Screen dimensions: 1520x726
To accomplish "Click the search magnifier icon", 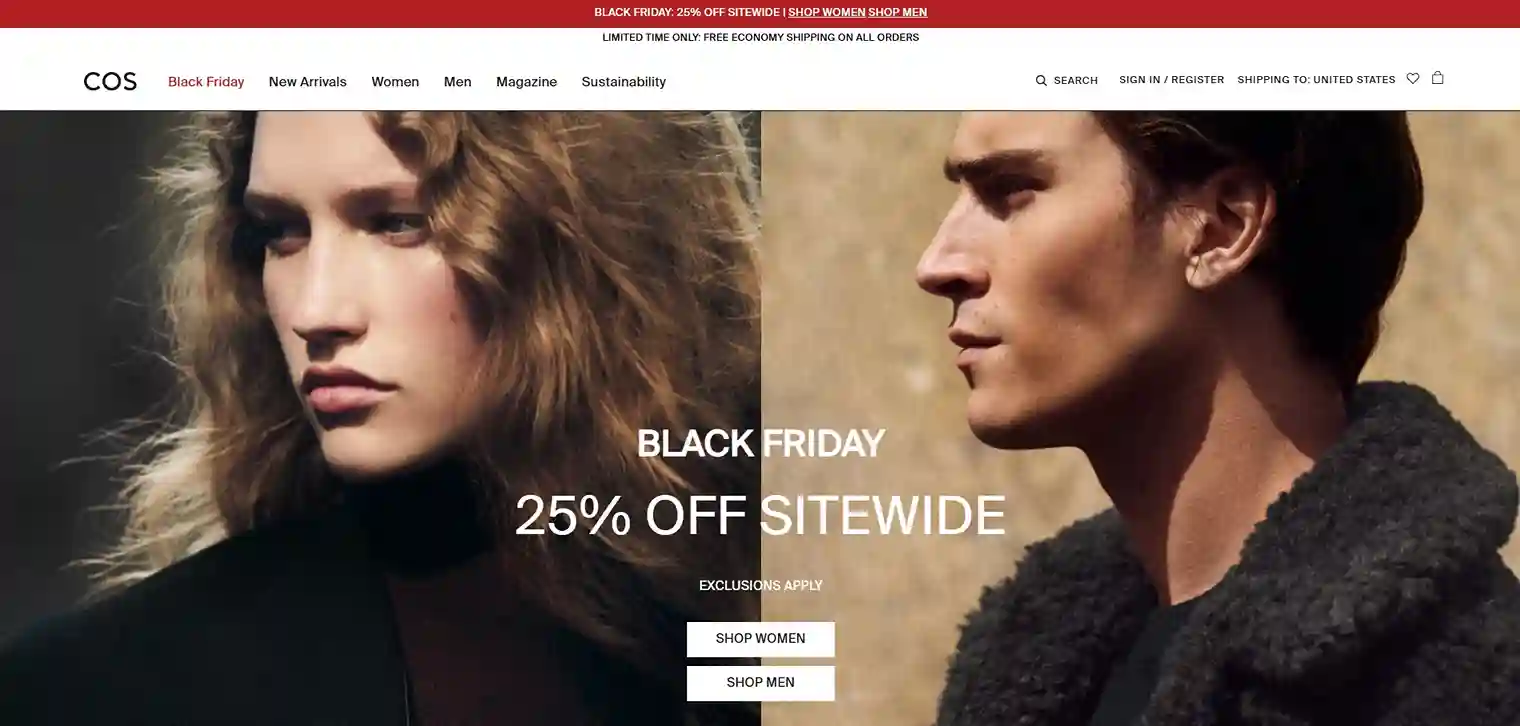I will [1041, 80].
